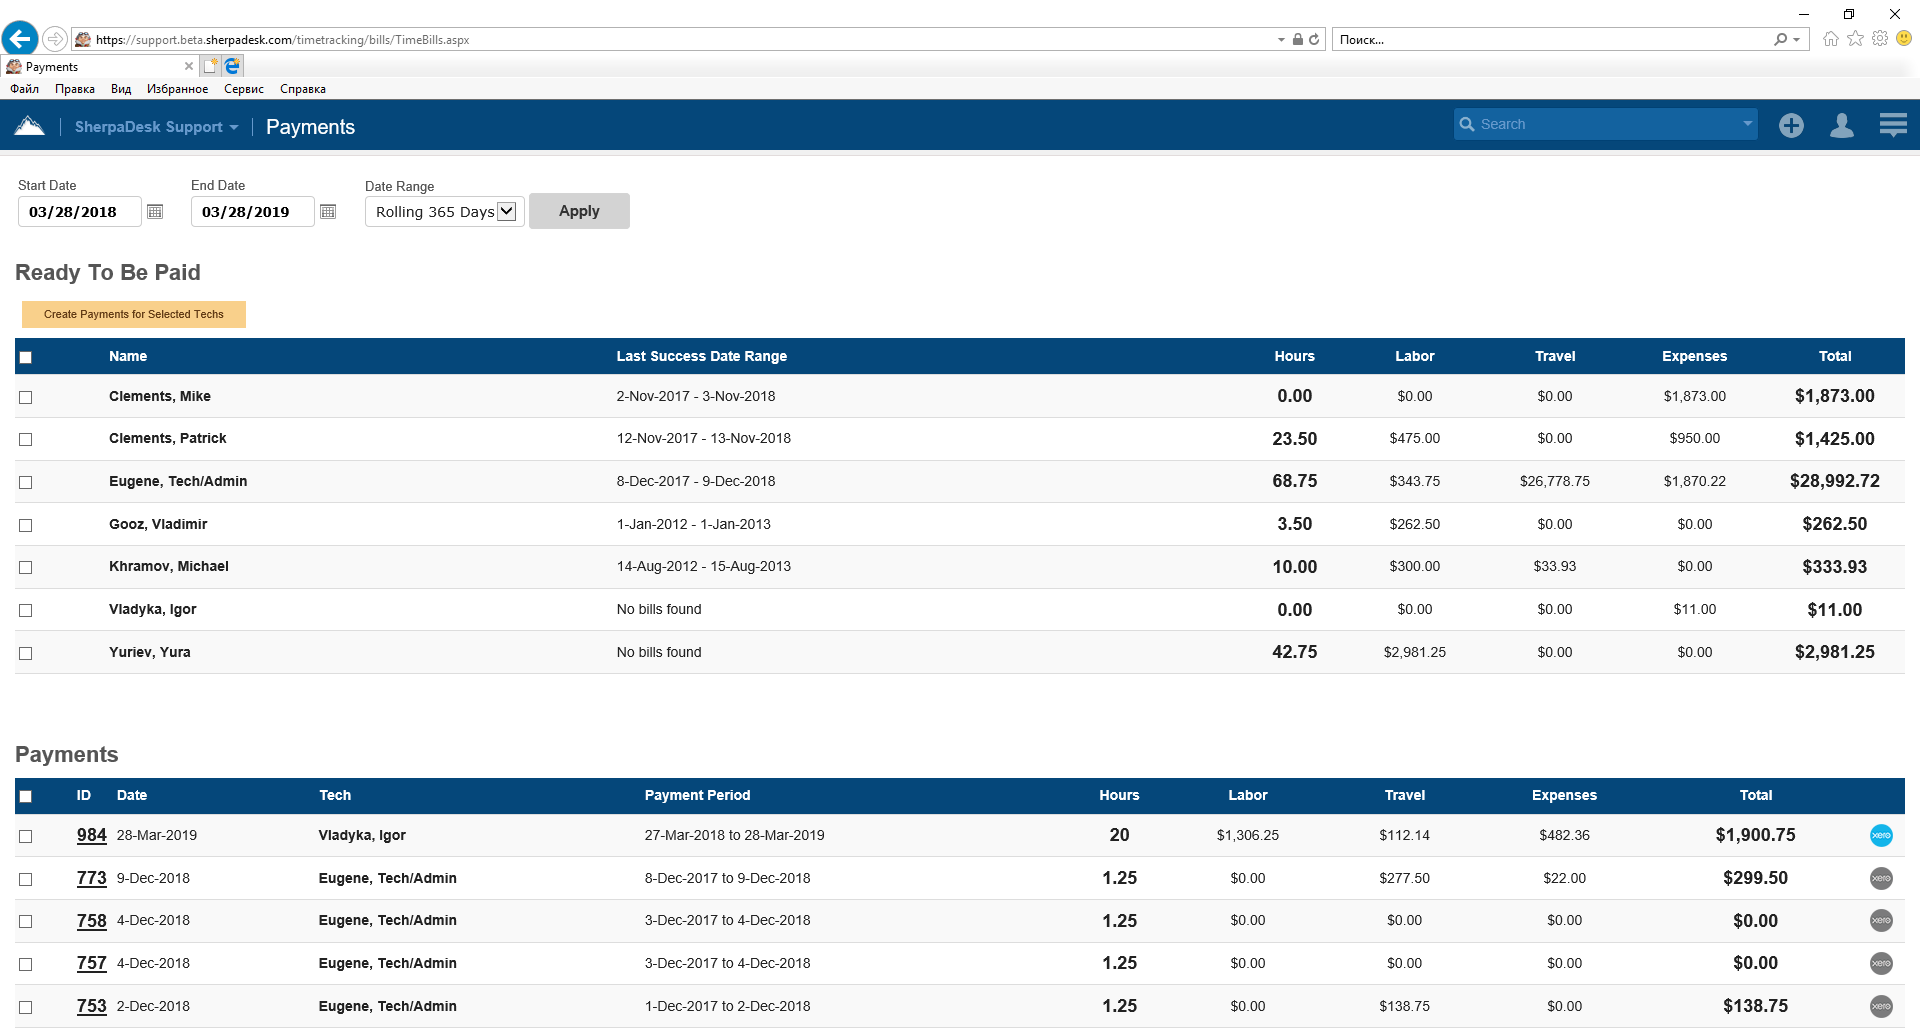The image size is (1920, 1031).
Task: Click the plus icon in header
Action: coord(1791,126)
